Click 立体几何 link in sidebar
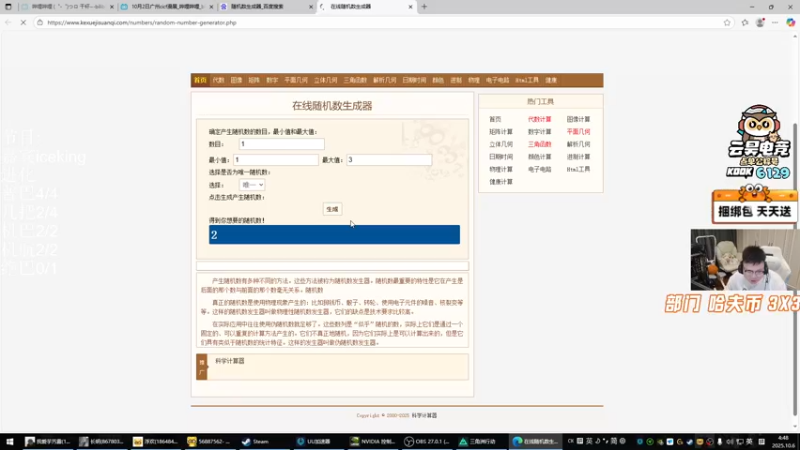The image size is (800, 450). (x=501, y=144)
